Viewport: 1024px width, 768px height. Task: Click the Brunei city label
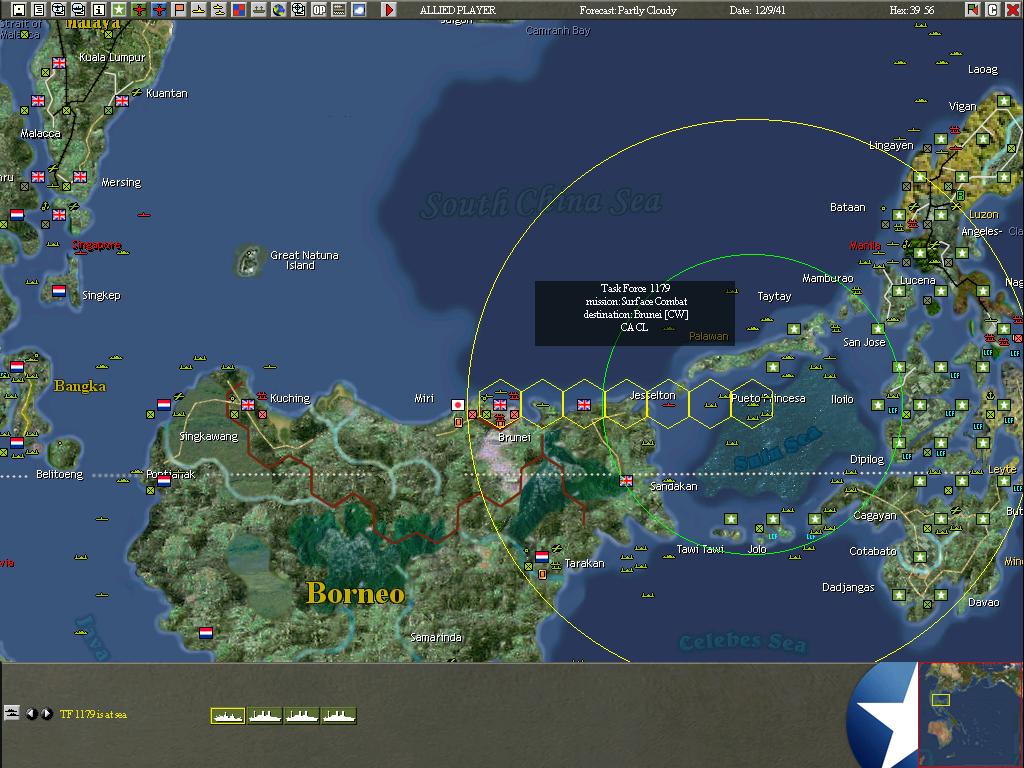pyautogui.click(x=515, y=437)
